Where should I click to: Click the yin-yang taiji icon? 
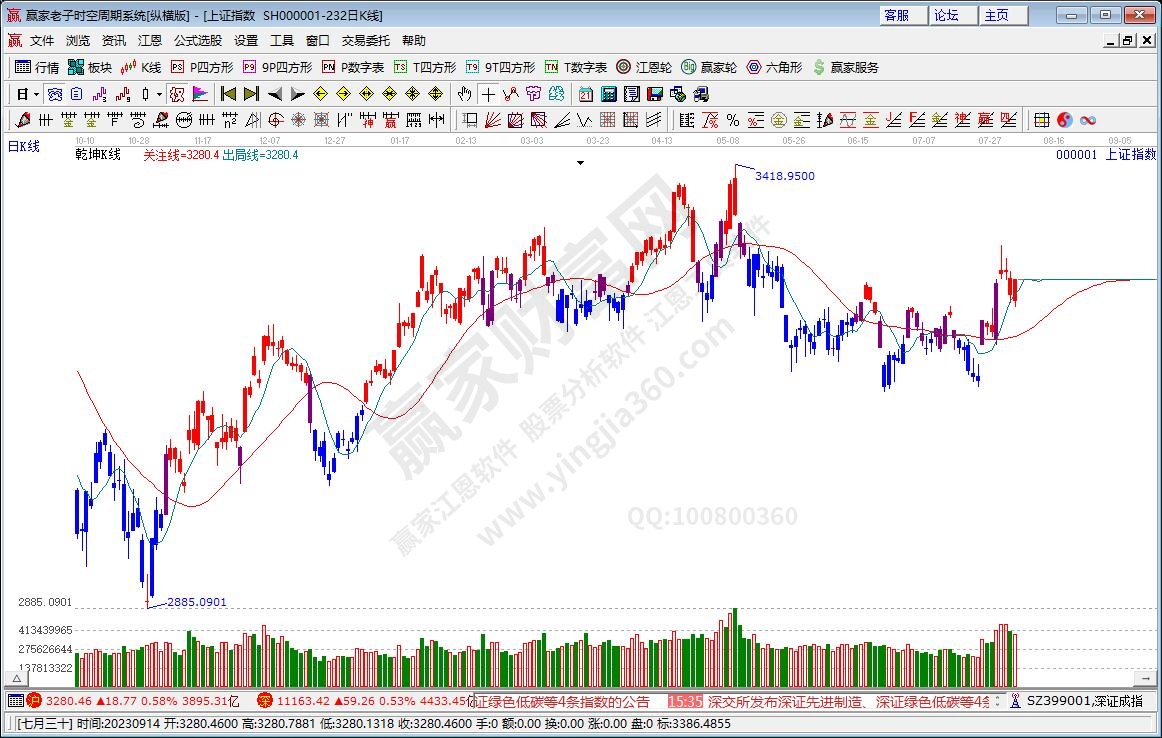pos(1064,120)
